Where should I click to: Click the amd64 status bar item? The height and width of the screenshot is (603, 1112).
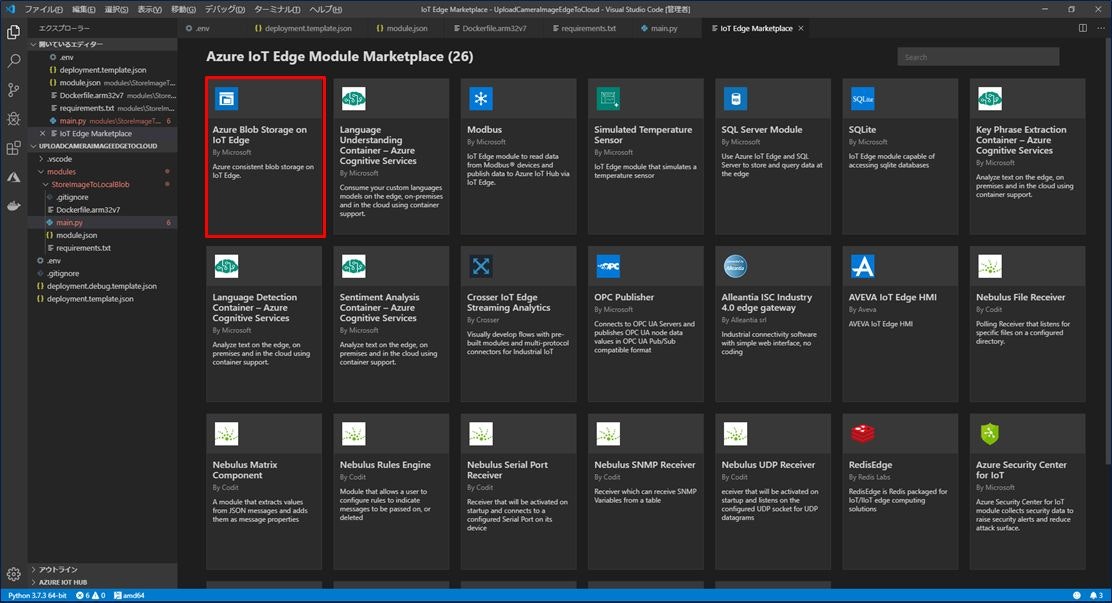pos(127,595)
